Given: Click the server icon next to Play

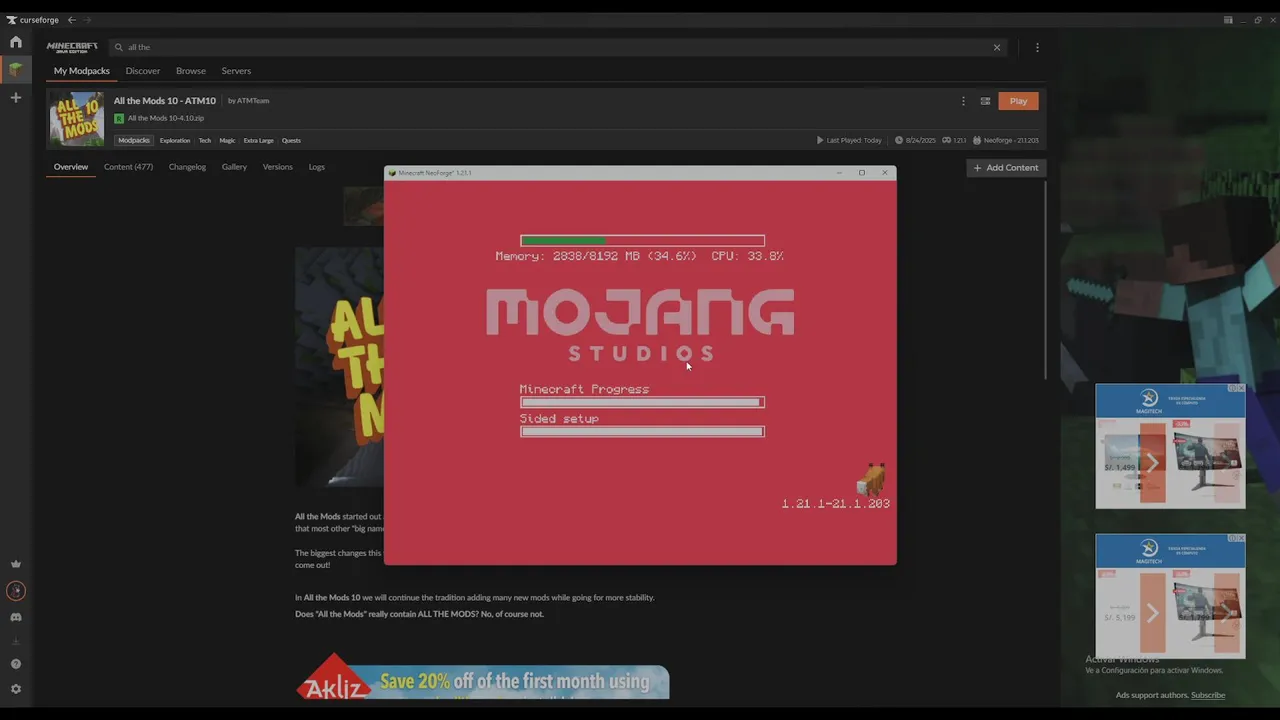Looking at the screenshot, I should (985, 101).
